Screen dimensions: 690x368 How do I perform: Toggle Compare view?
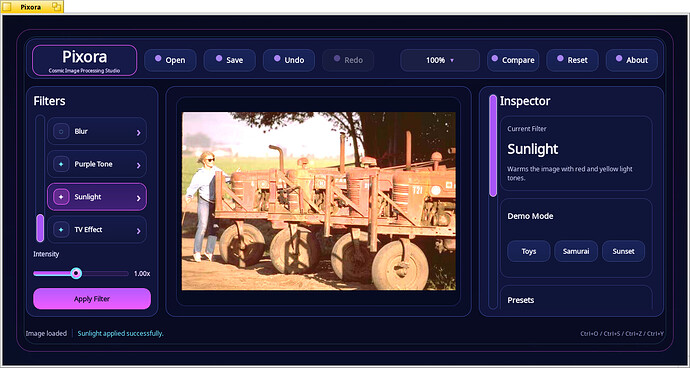coord(513,60)
